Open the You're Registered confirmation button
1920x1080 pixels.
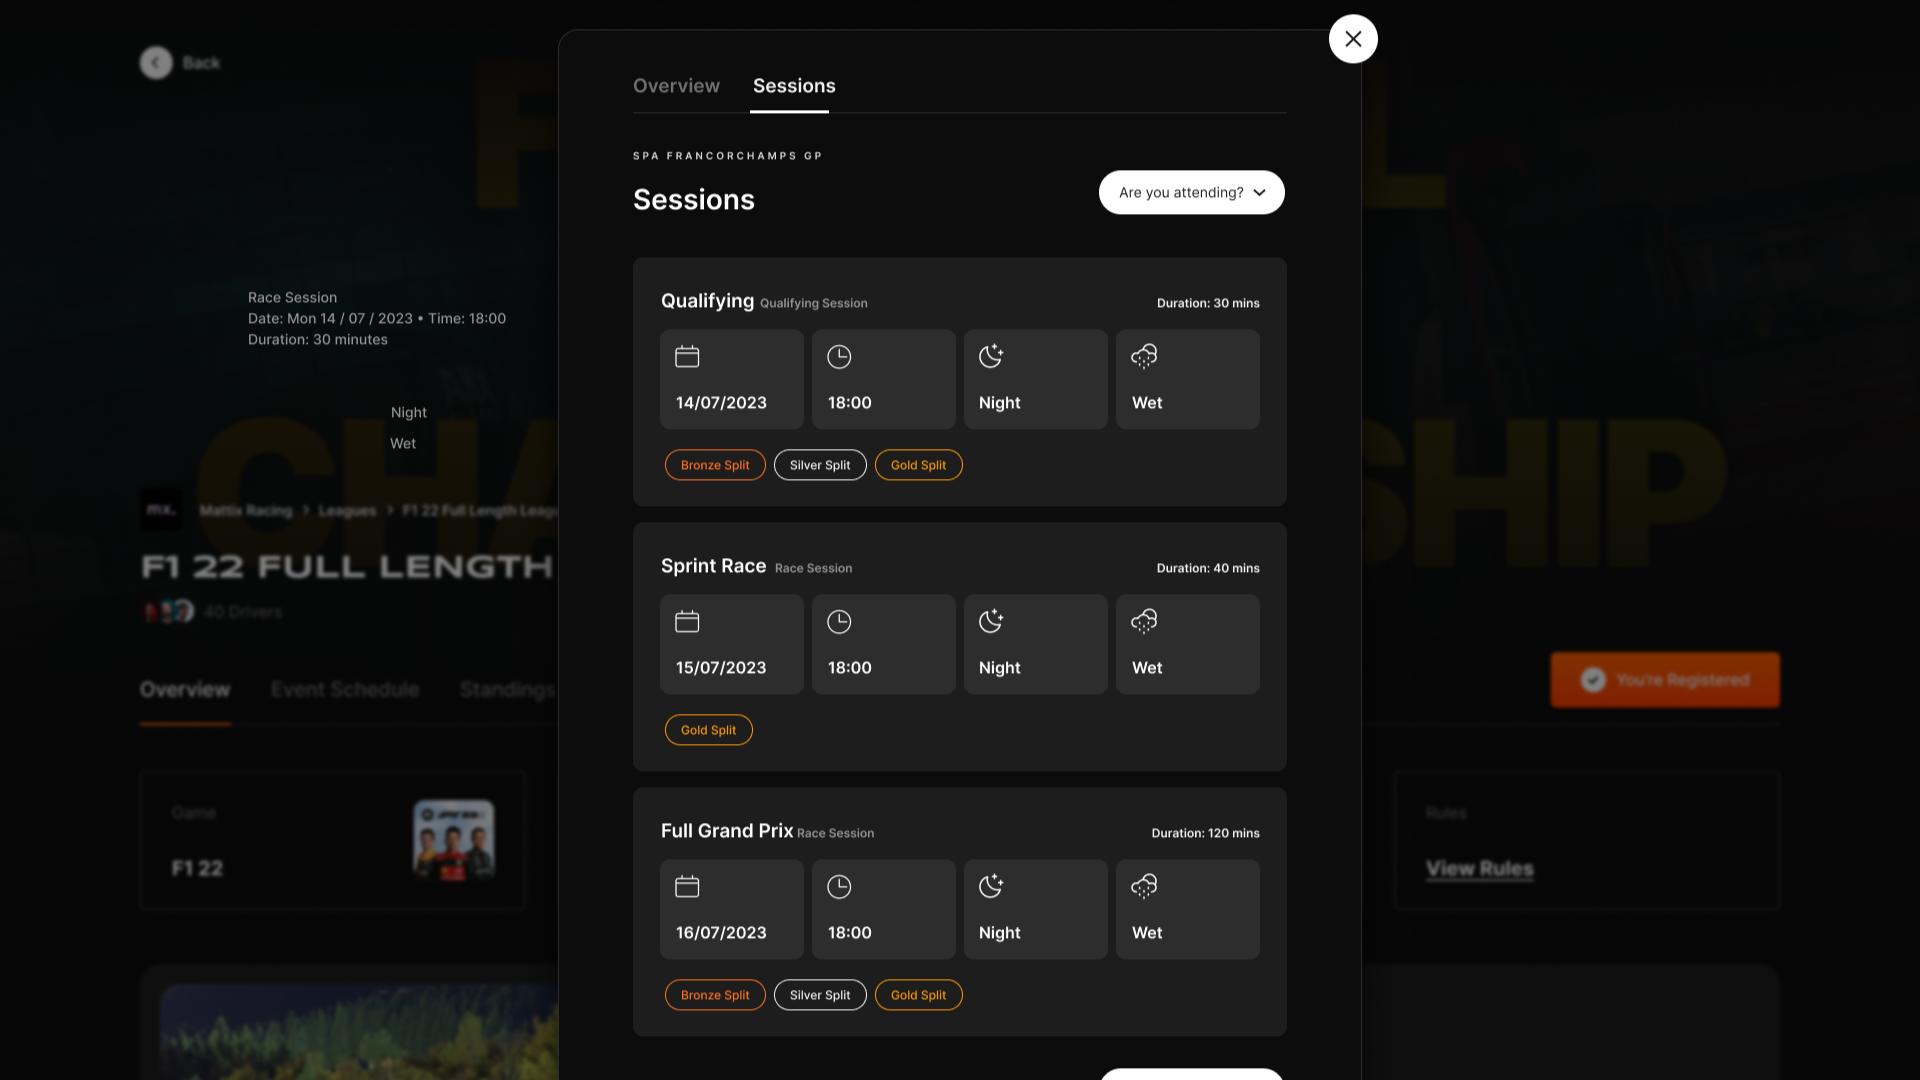point(1665,679)
